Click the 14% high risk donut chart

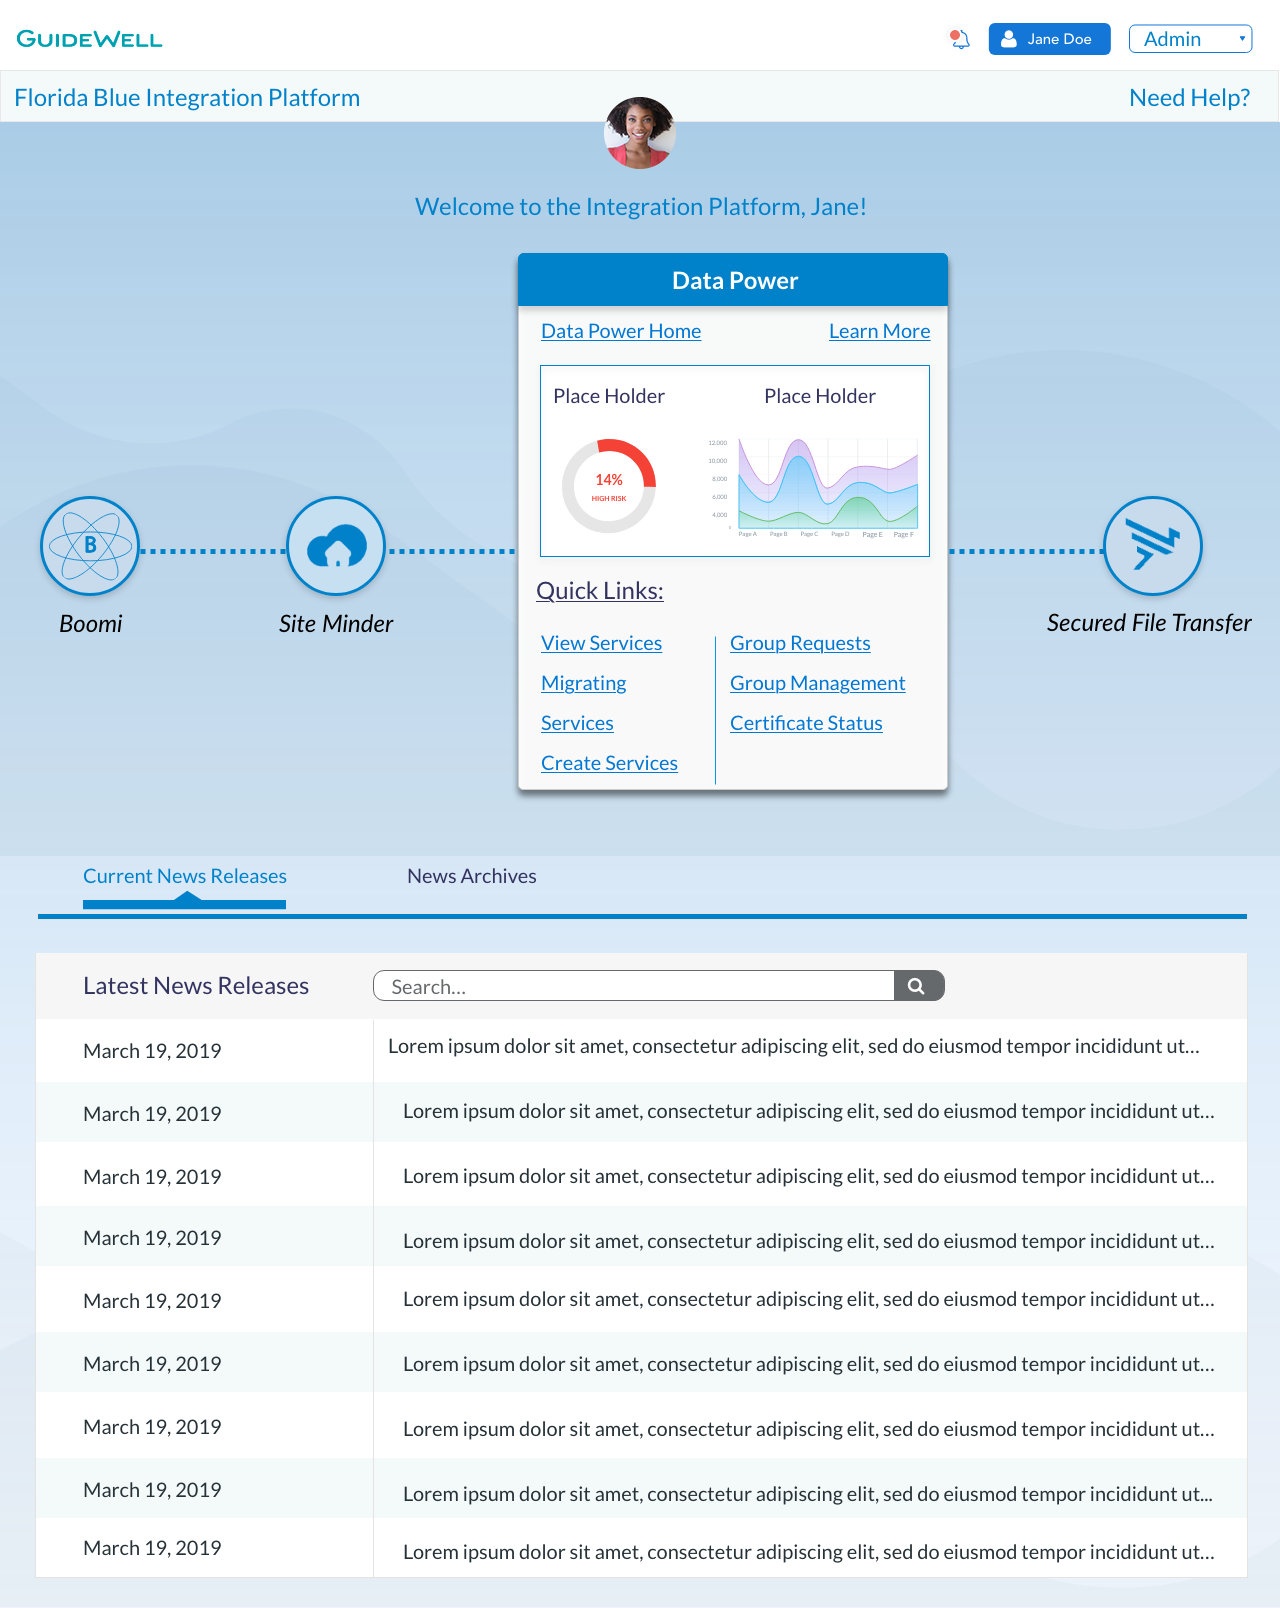(x=609, y=486)
